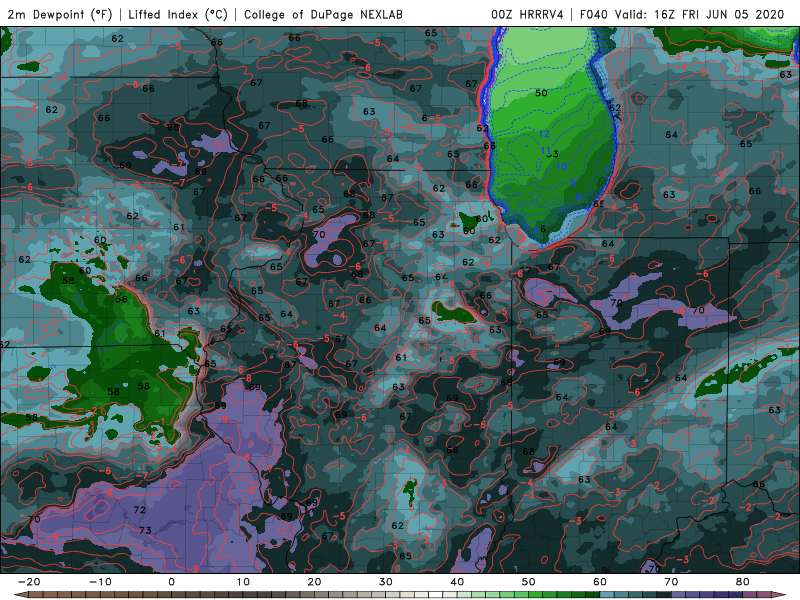Image resolution: width=800 pixels, height=600 pixels.
Task: Click the left arrow end of color scale
Action: (x=19, y=595)
